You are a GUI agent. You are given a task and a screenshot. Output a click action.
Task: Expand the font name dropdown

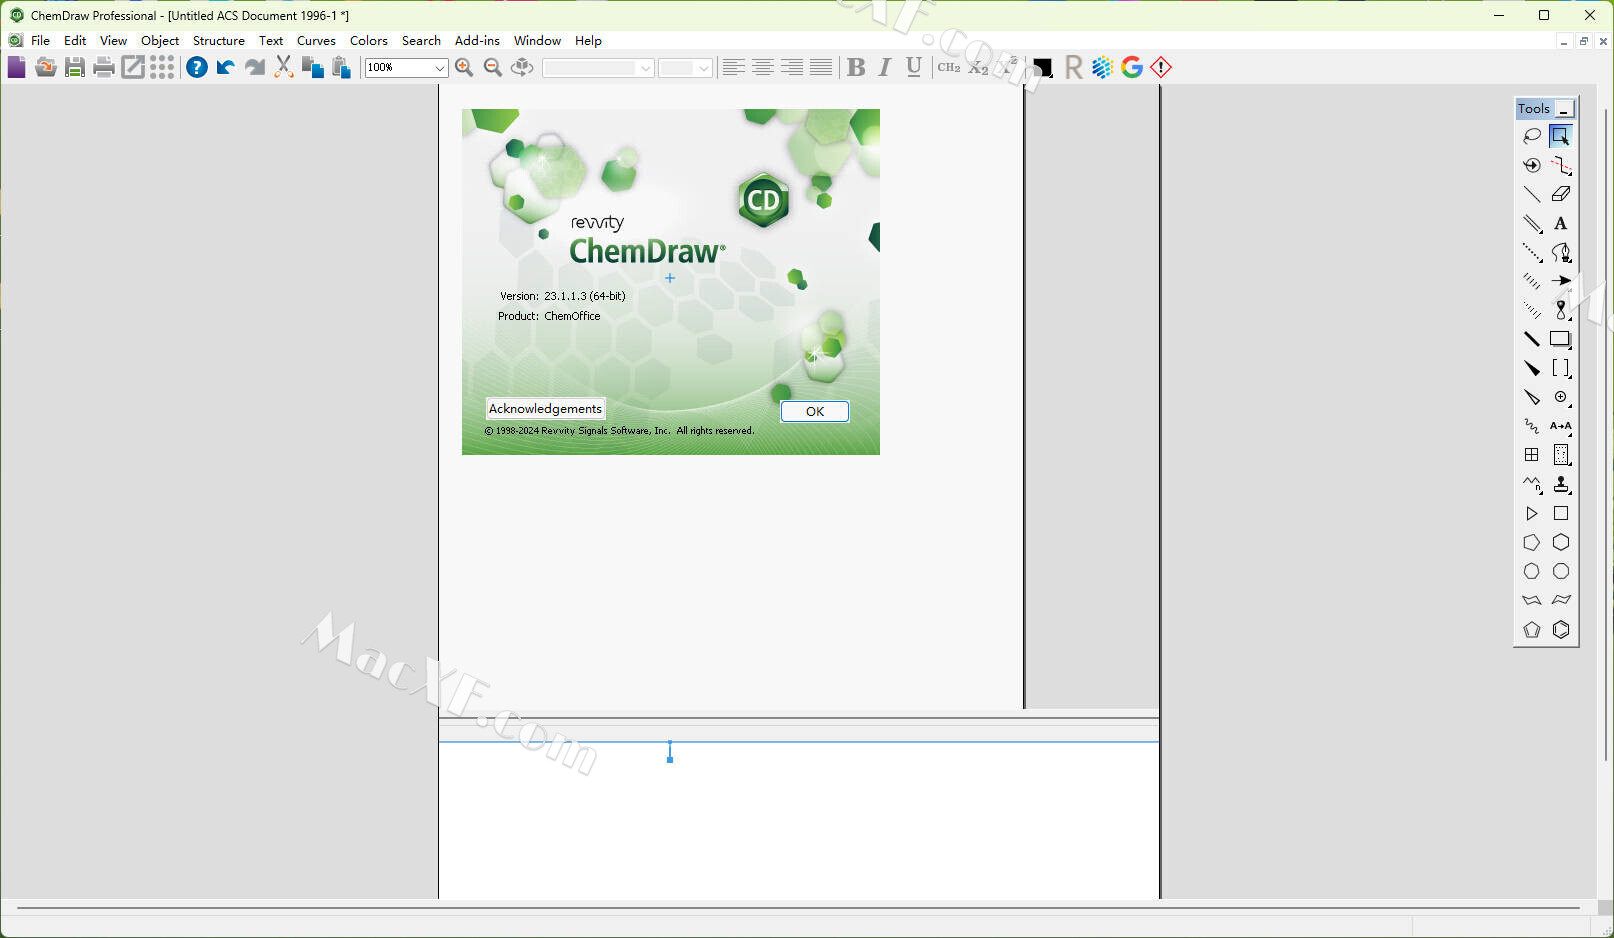coord(645,68)
